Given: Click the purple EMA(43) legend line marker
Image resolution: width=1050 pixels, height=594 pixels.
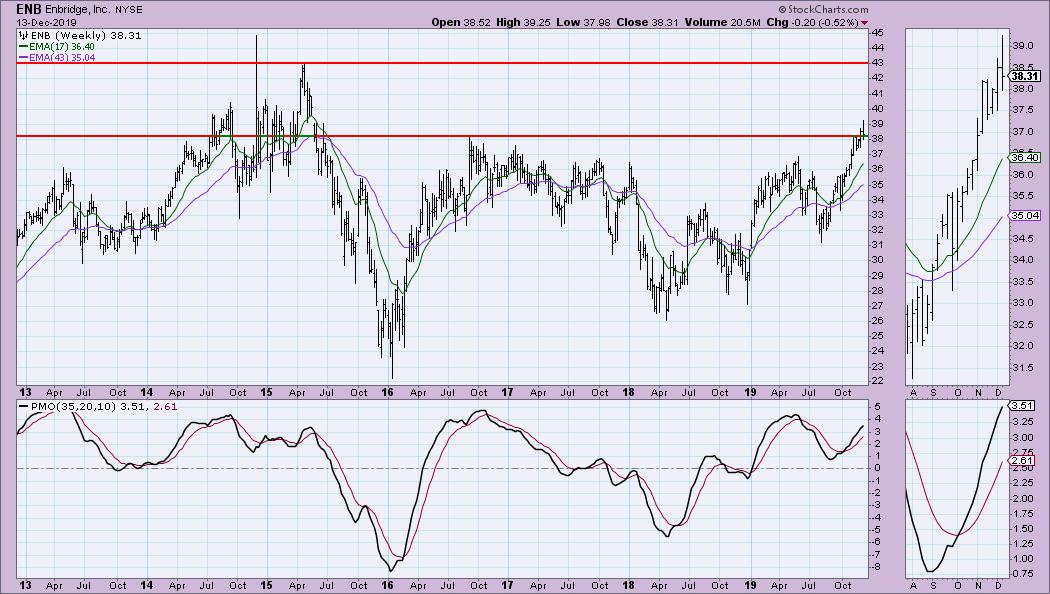Looking at the screenshot, I should [x=23, y=55].
